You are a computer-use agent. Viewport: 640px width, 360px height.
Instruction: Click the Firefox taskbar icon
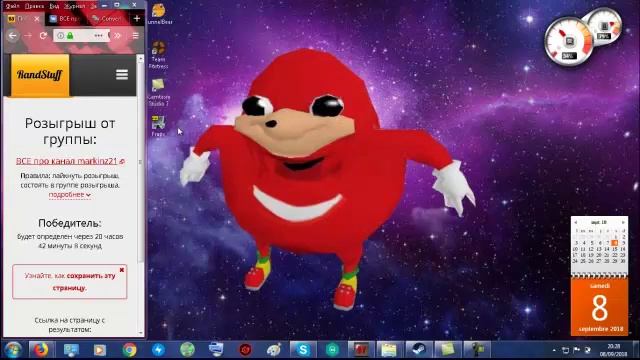pos(40,350)
